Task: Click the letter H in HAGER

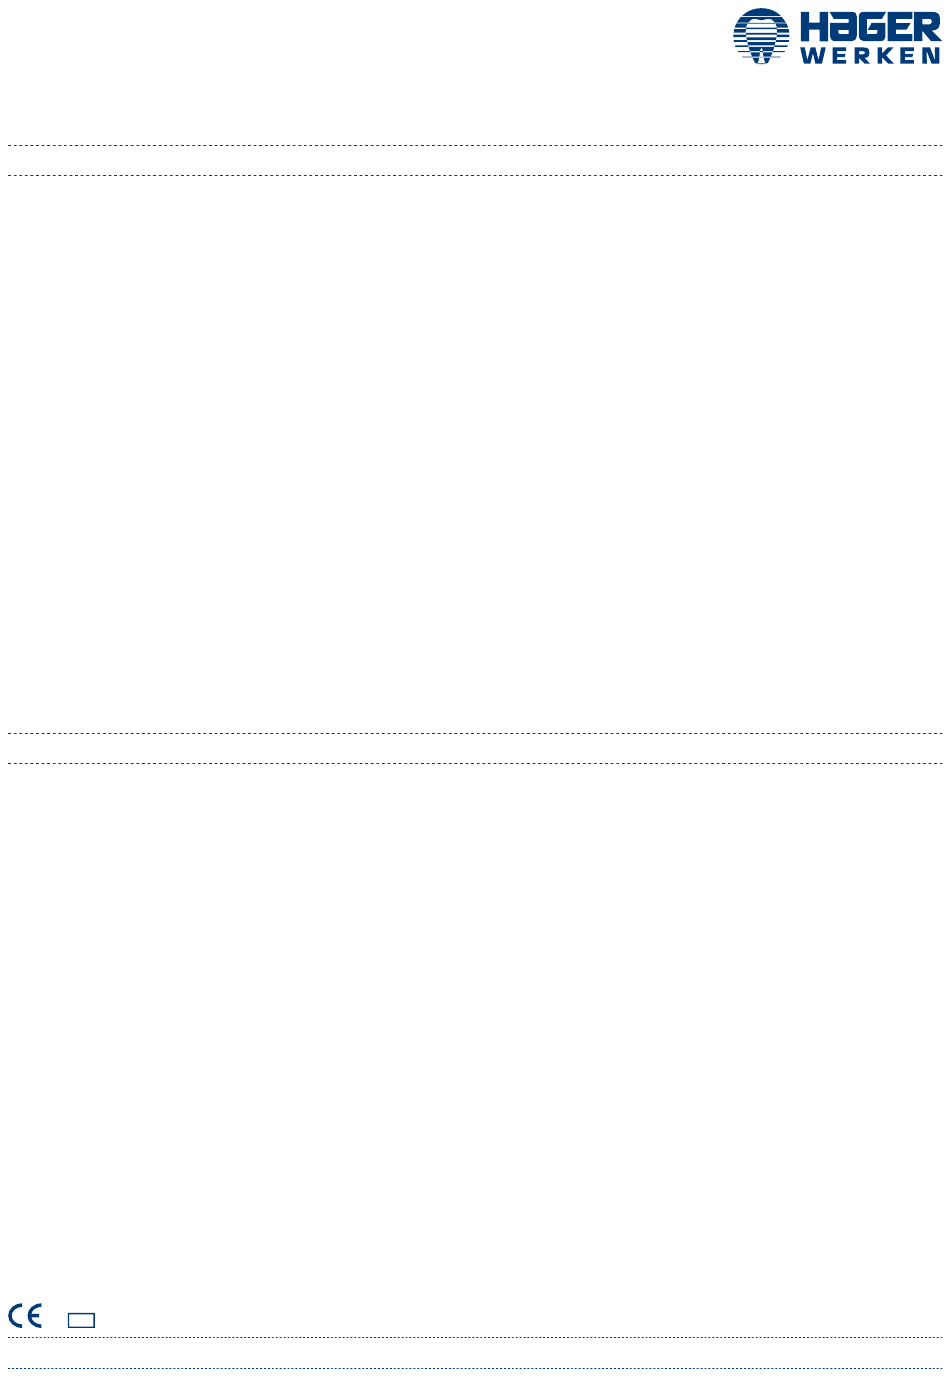Action: (x=812, y=27)
